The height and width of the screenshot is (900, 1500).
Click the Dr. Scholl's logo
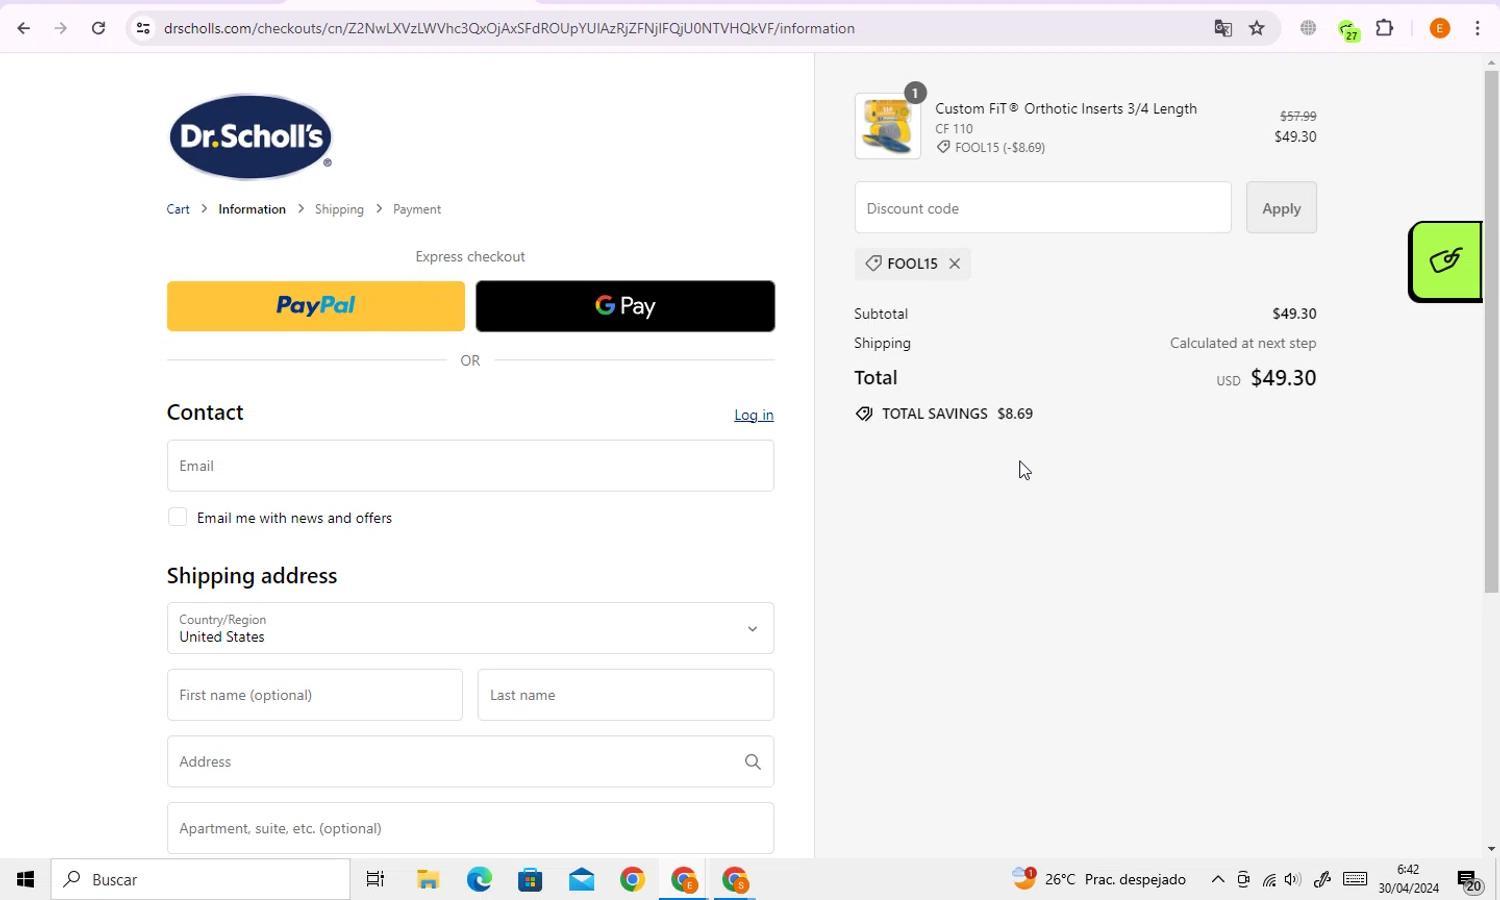pos(250,137)
